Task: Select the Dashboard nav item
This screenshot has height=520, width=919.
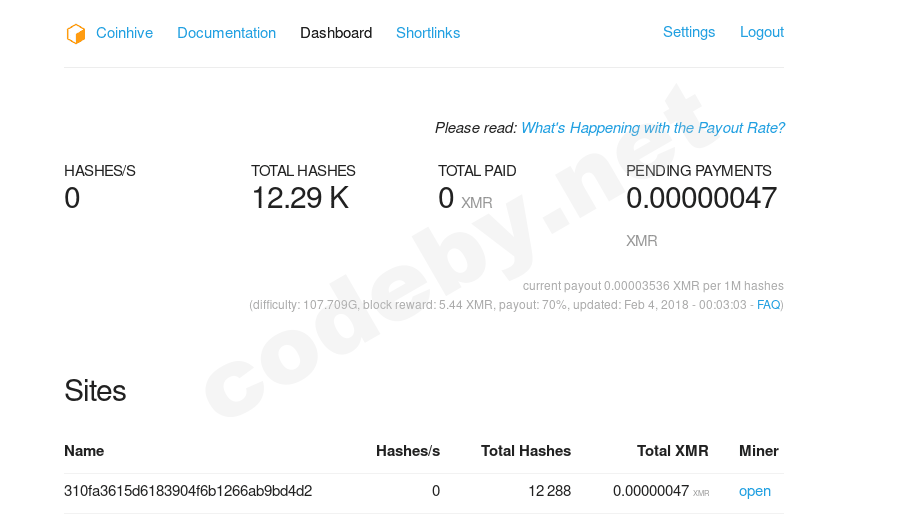Action: 336,33
